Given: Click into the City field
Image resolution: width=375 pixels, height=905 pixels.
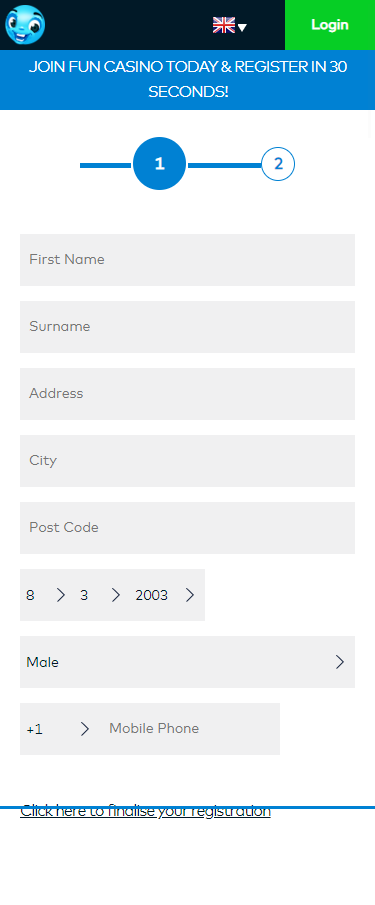Looking at the screenshot, I should 188,461.
